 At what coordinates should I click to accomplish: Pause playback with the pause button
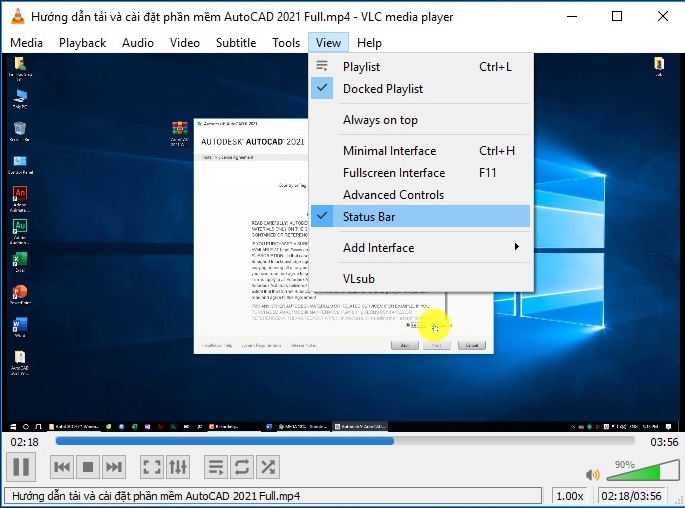coord(21,467)
